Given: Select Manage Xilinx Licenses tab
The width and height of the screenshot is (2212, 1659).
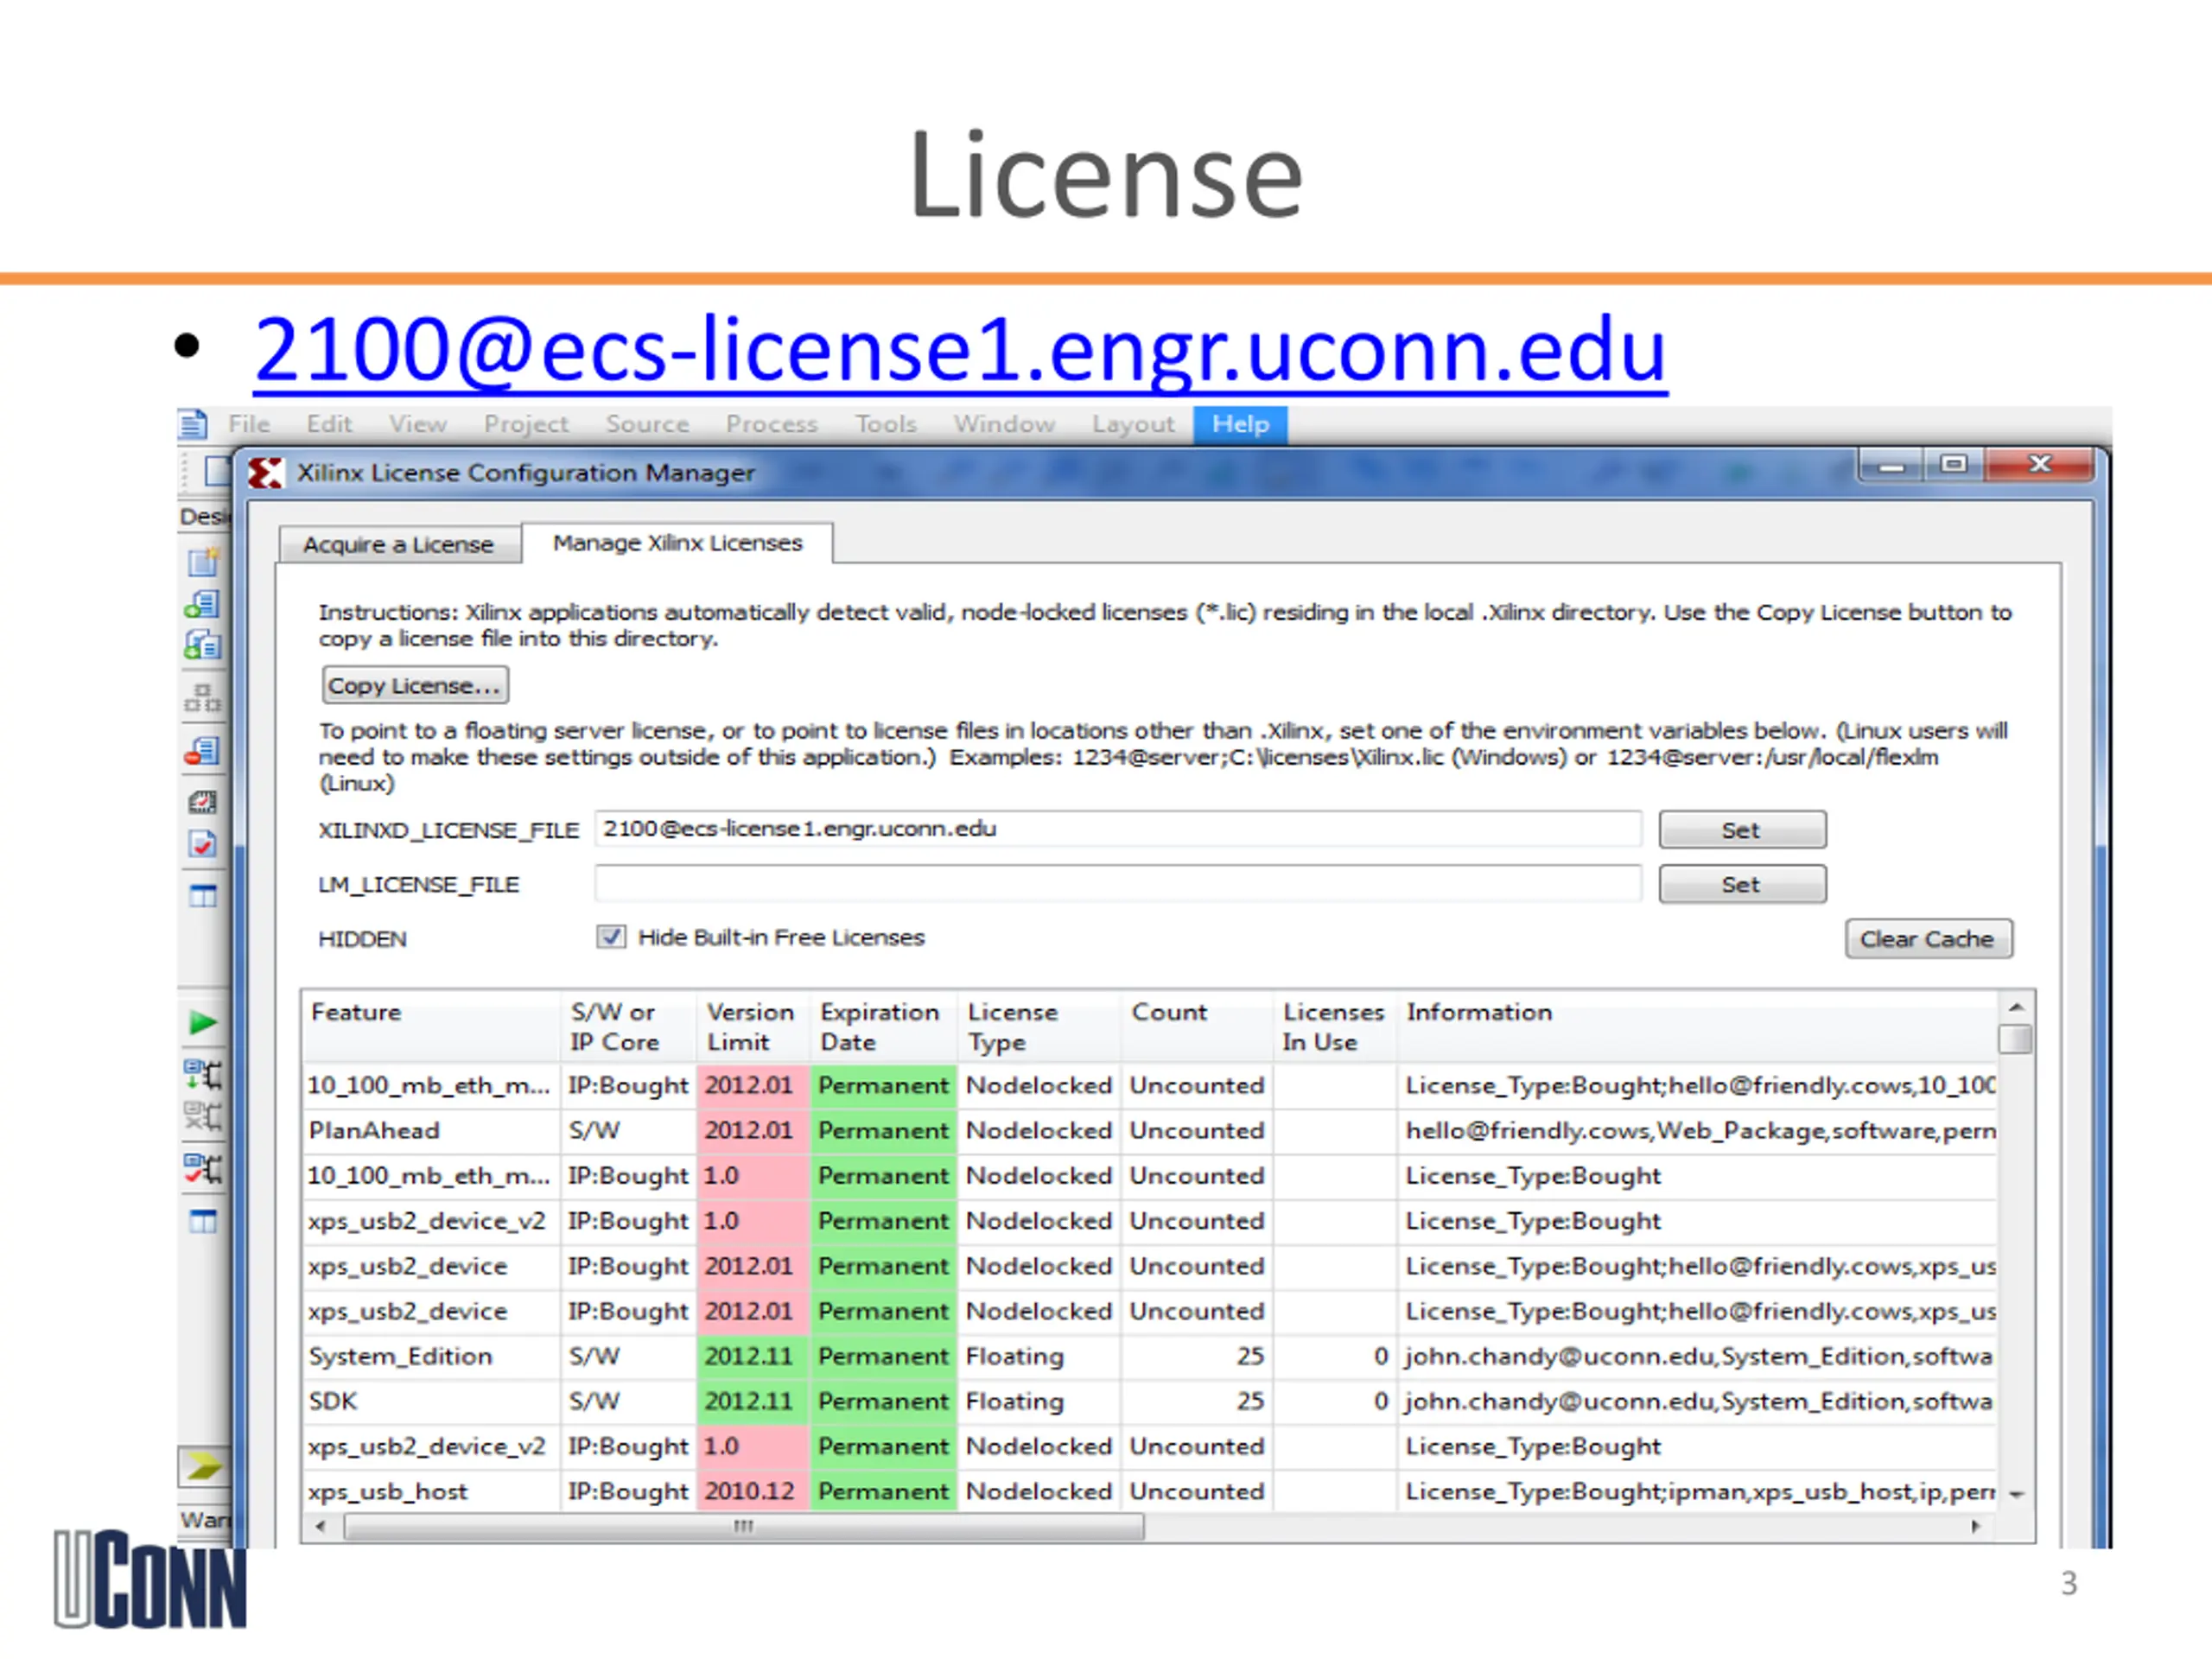Looking at the screenshot, I should tap(677, 543).
